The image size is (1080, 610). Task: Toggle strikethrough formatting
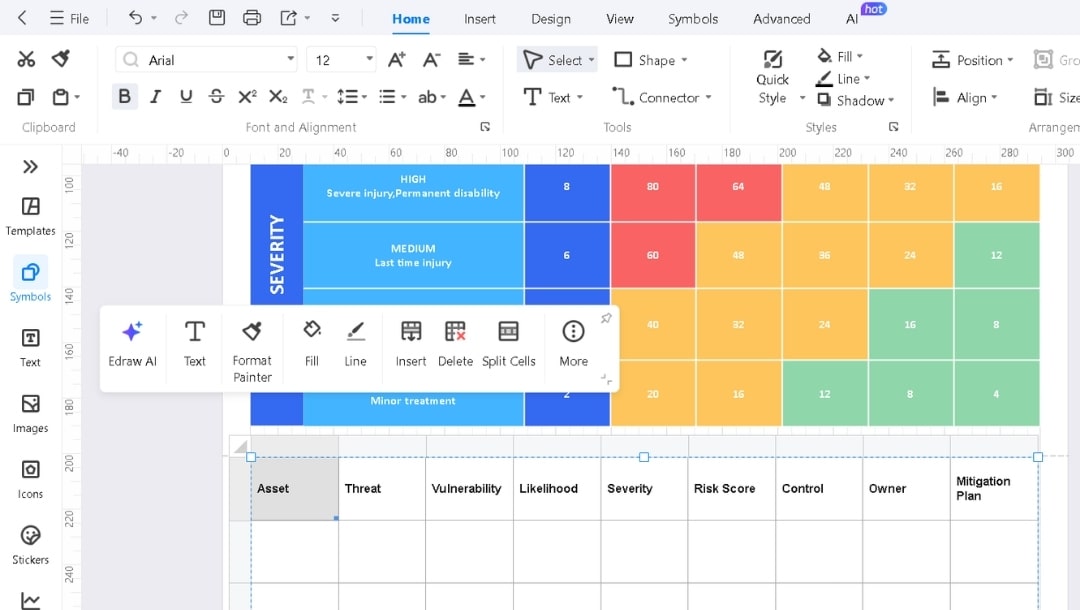click(218, 96)
